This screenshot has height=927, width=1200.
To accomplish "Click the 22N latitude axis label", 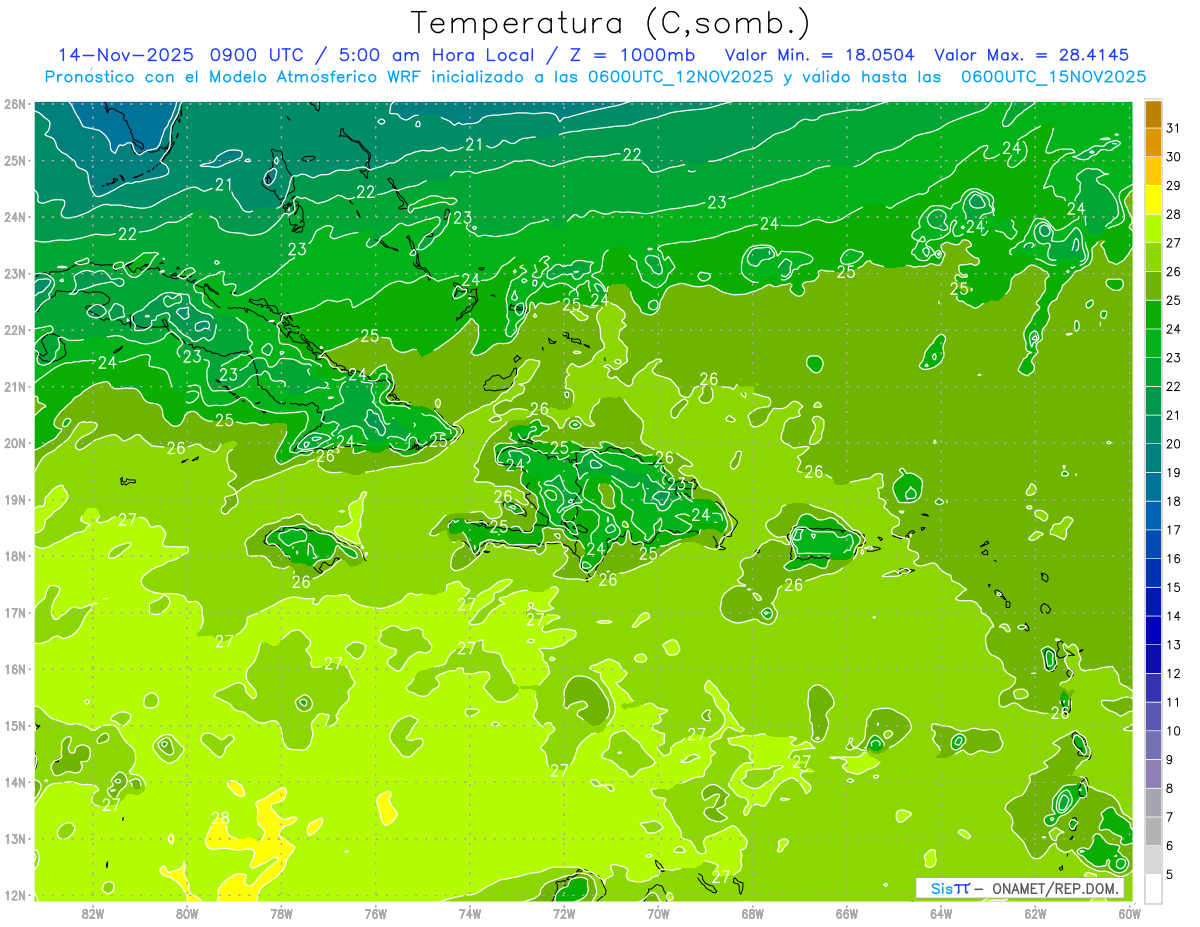I will 15,330.
